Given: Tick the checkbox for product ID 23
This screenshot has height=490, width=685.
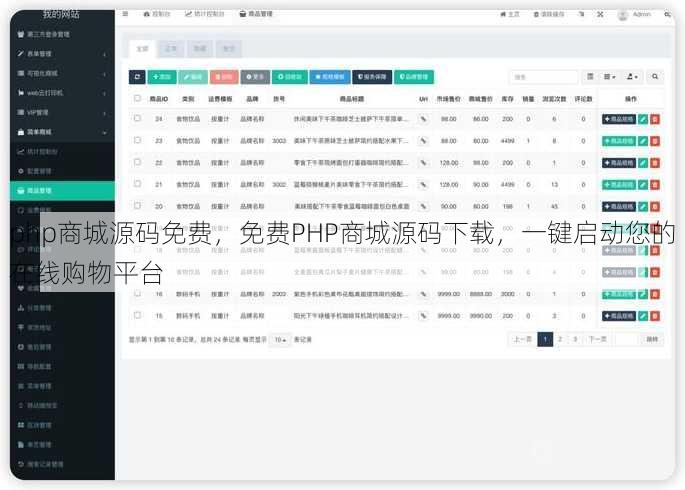Looking at the screenshot, I should click(x=137, y=140).
